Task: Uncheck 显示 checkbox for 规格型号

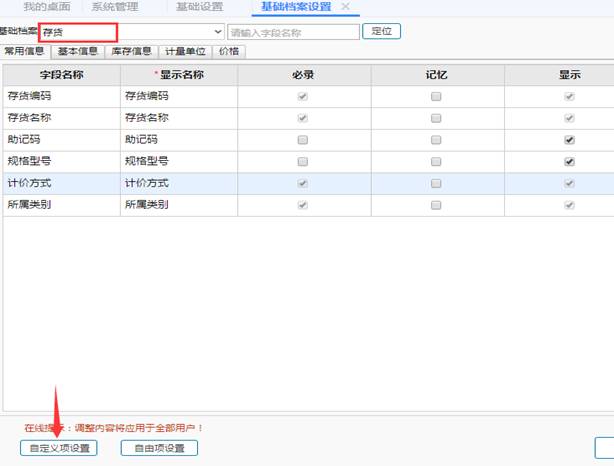Action: pos(569,162)
